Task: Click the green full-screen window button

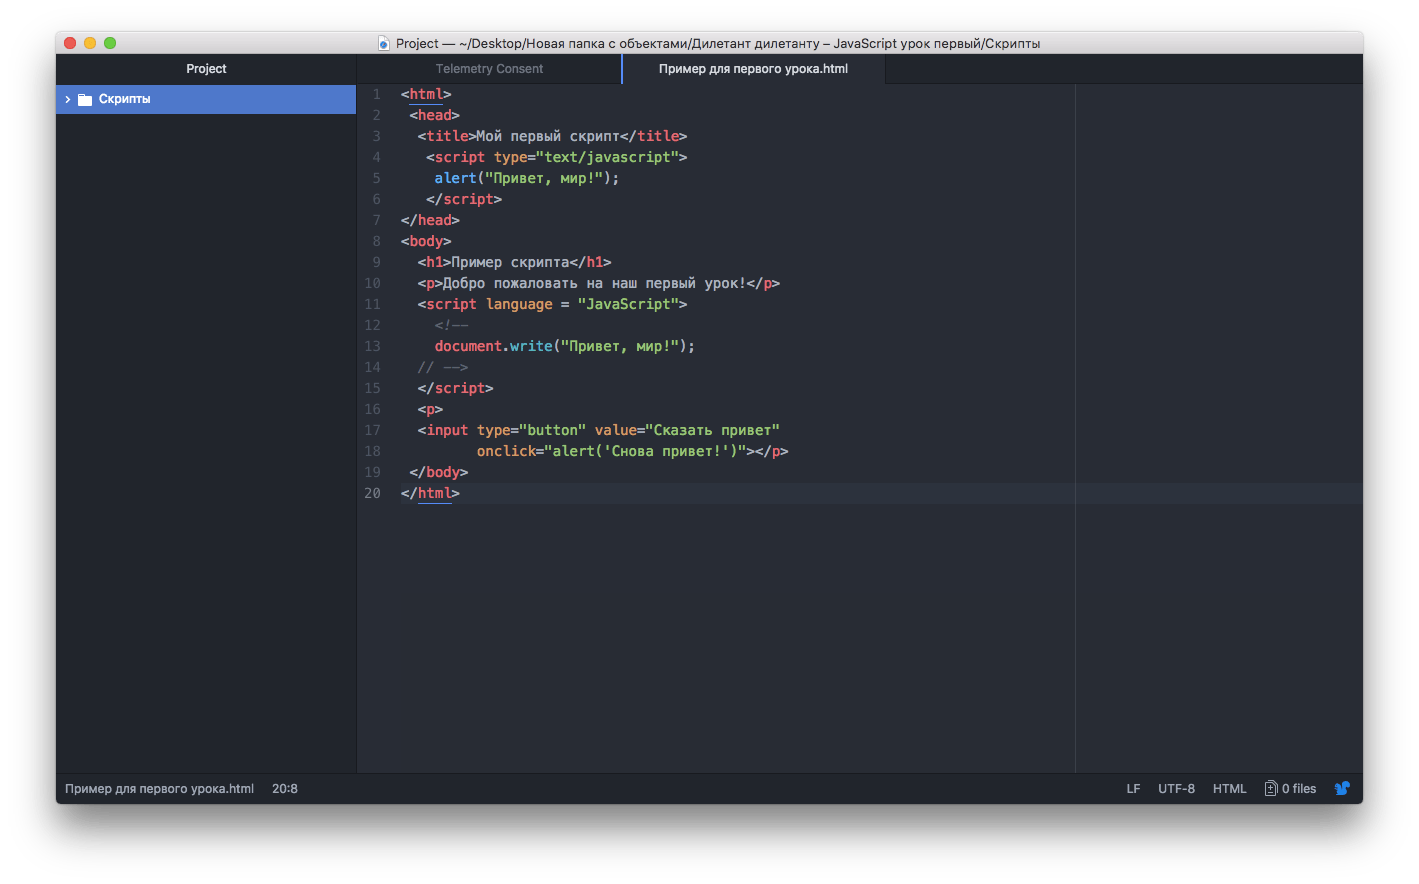Action: [x=110, y=43]
